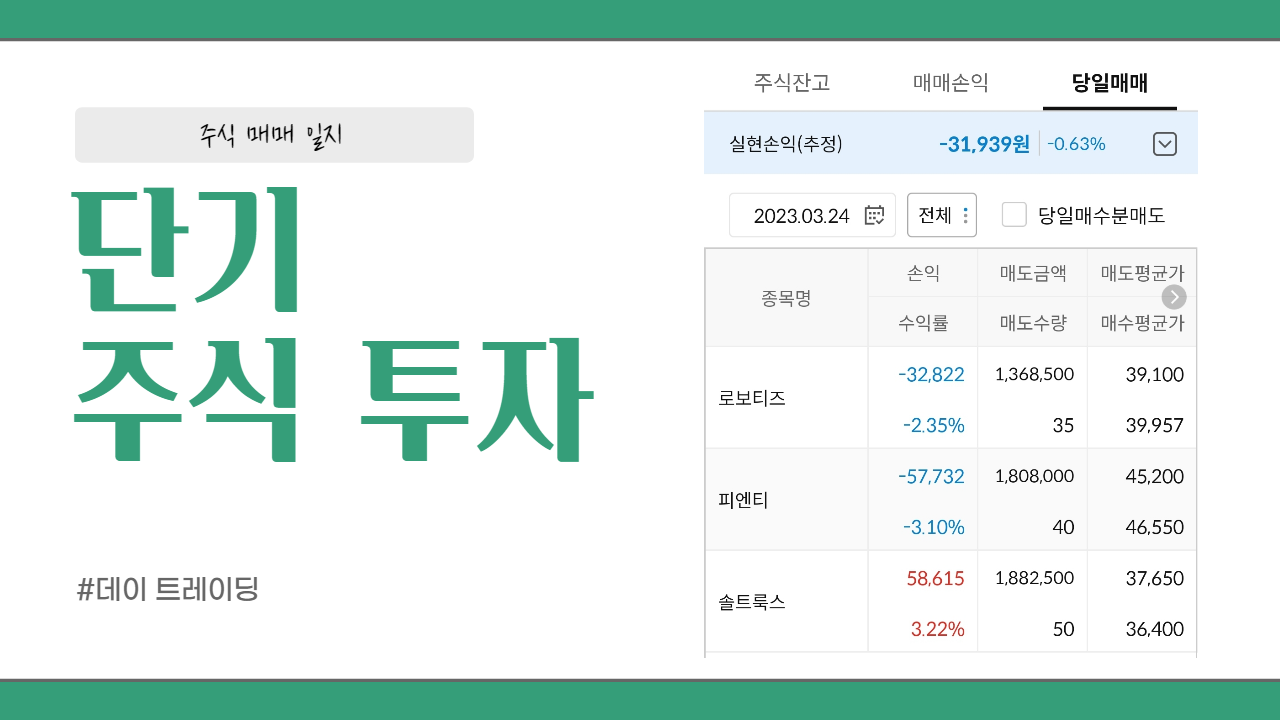
Task: Click the #데이 트레이딩 hashtag
Action: click(167, 589)
